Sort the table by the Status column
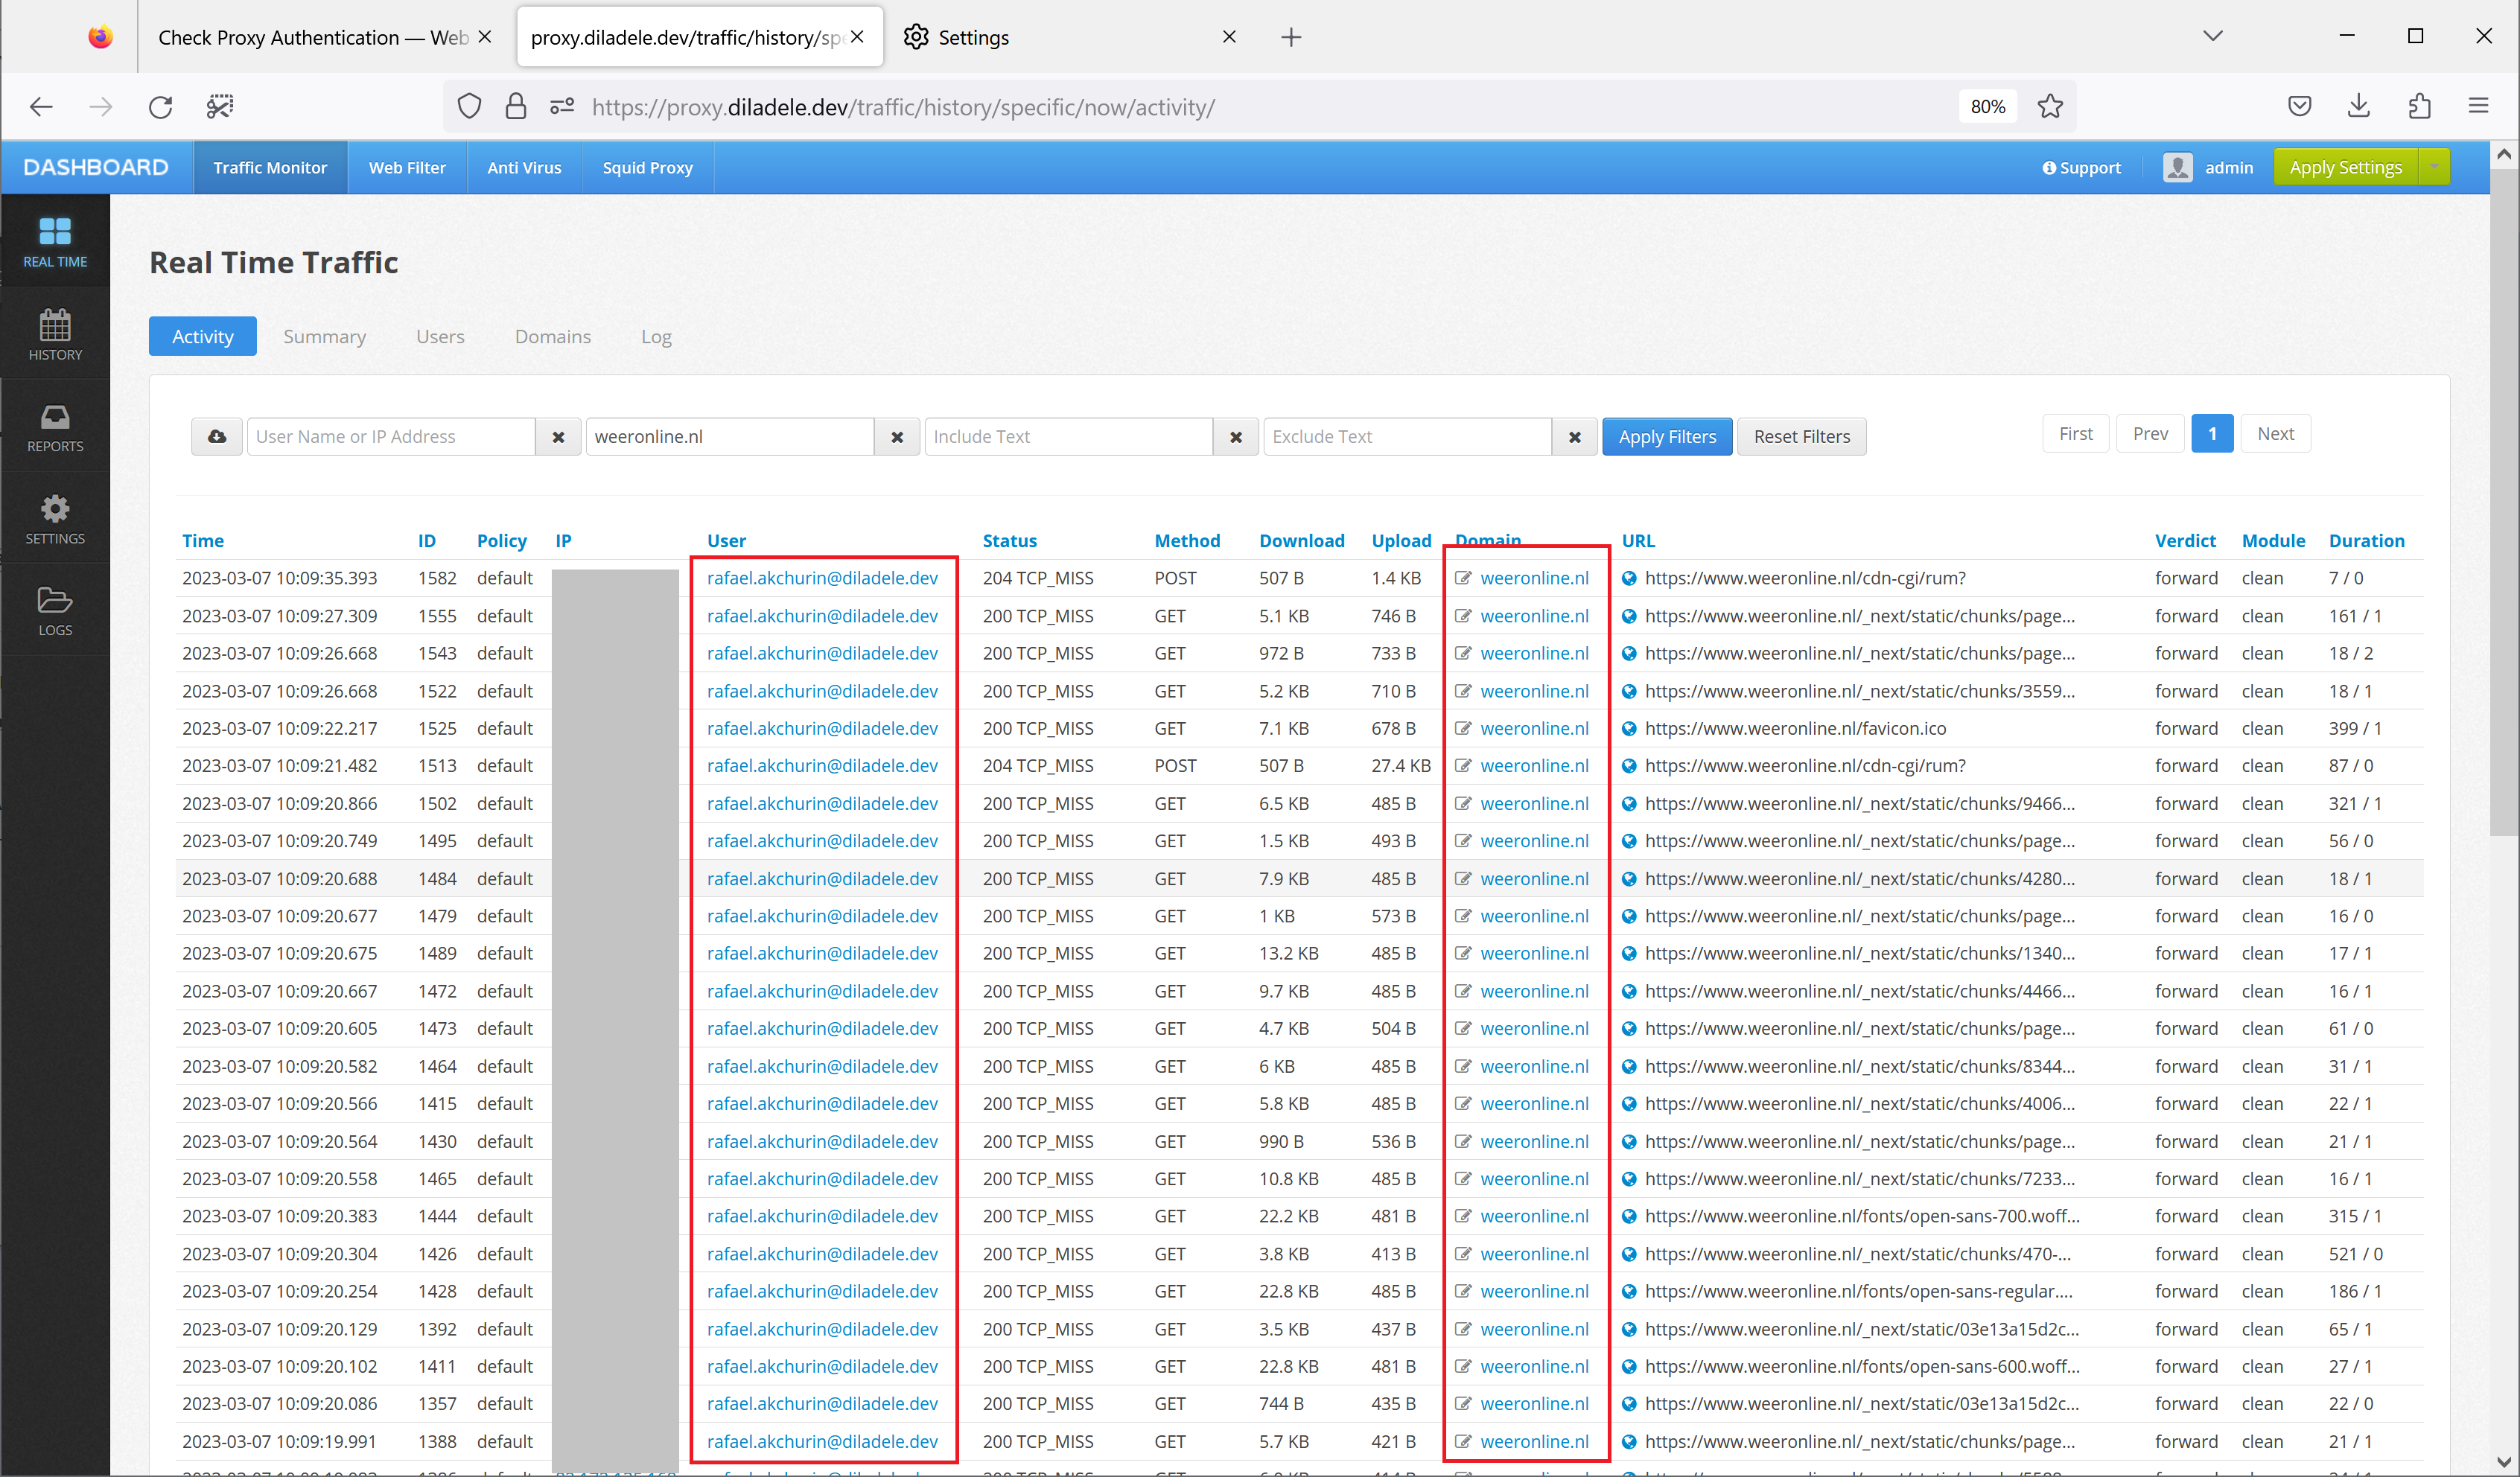The height and width of the screenshot is (1477, 2520). [1009, 541]
